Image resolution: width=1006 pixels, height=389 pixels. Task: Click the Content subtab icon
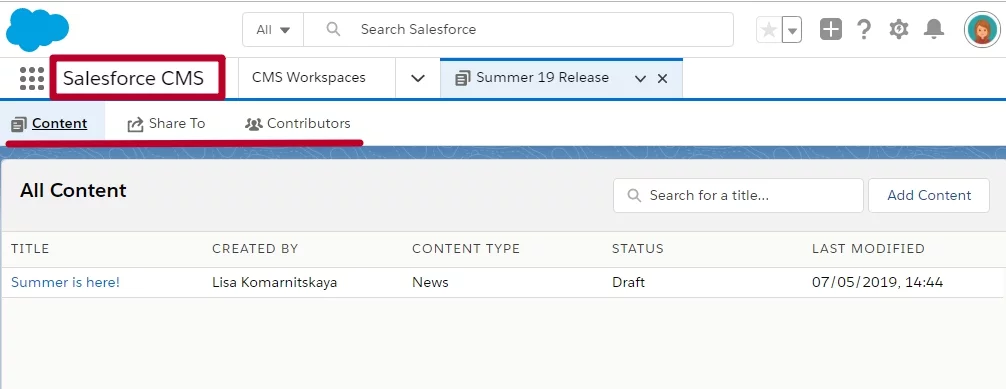click(x=19, y=124)
